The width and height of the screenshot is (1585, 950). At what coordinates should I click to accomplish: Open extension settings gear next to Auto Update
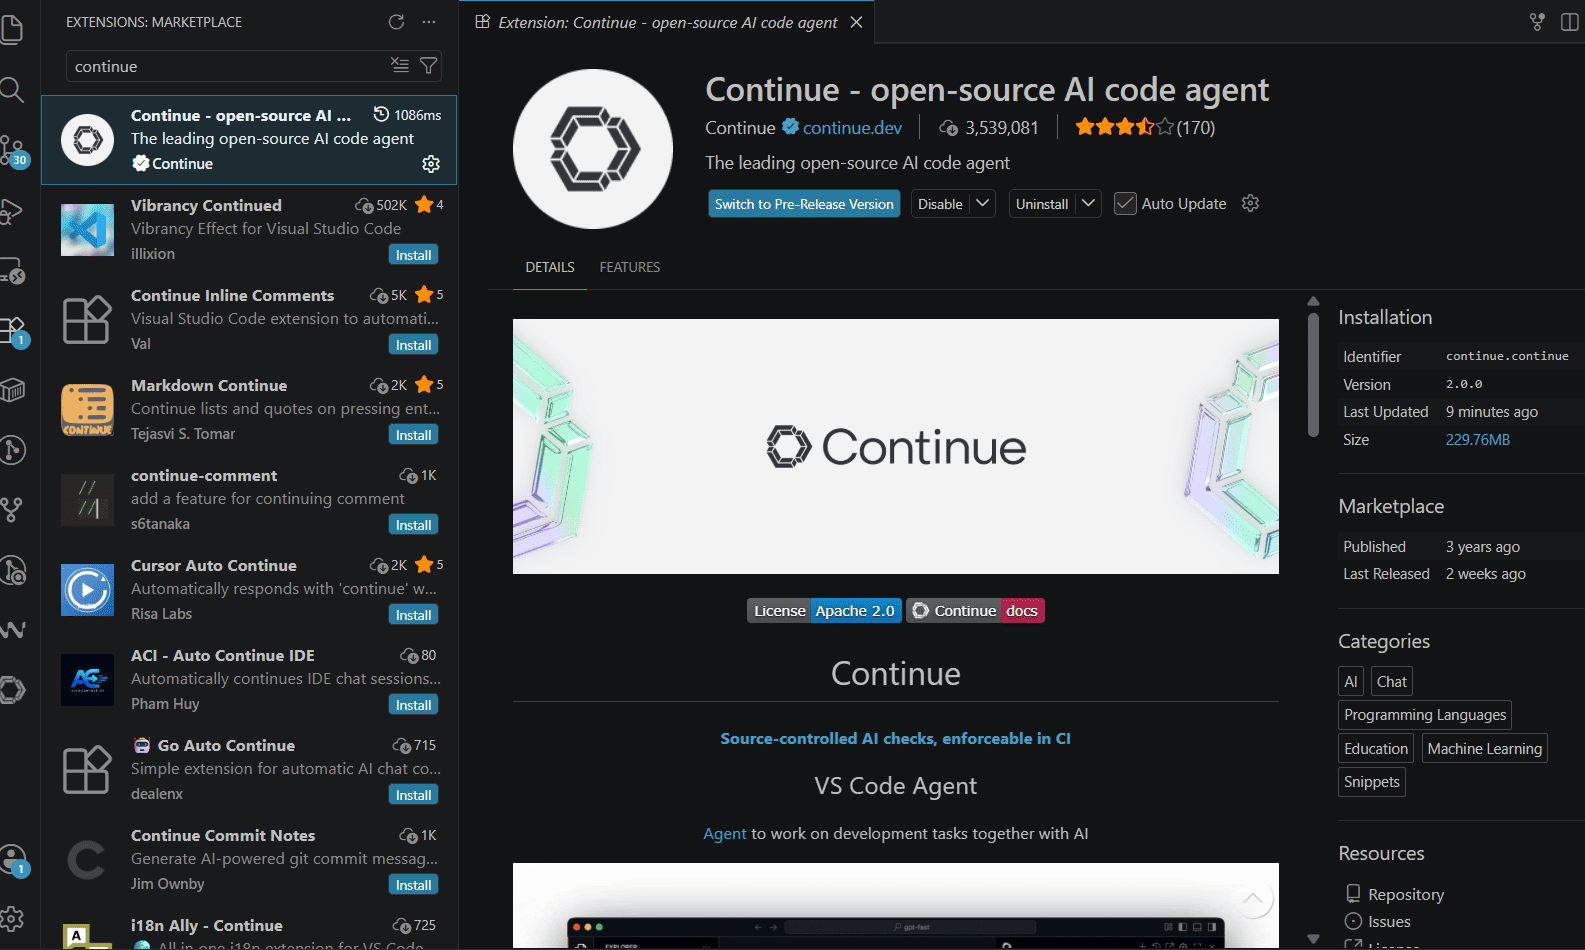(1250, 203)
